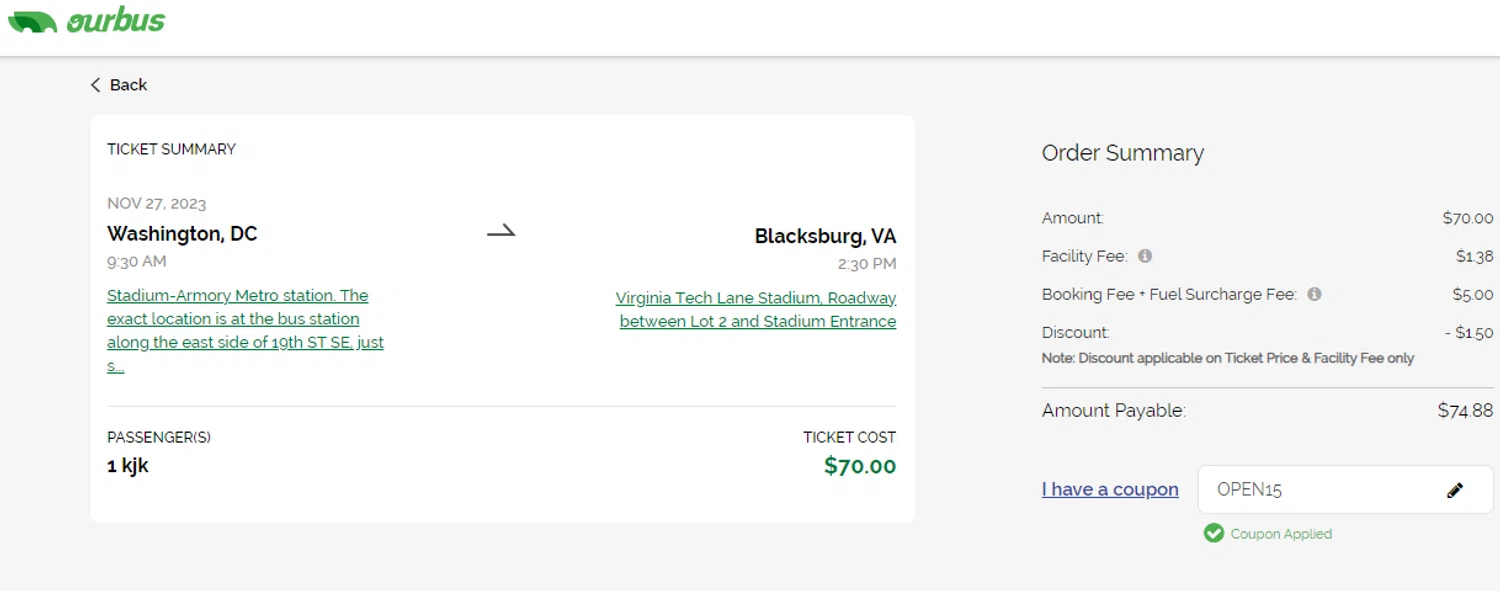1500x591 pixels.
Task: Click the Back chevron arrow
Action: coord(96,85)
